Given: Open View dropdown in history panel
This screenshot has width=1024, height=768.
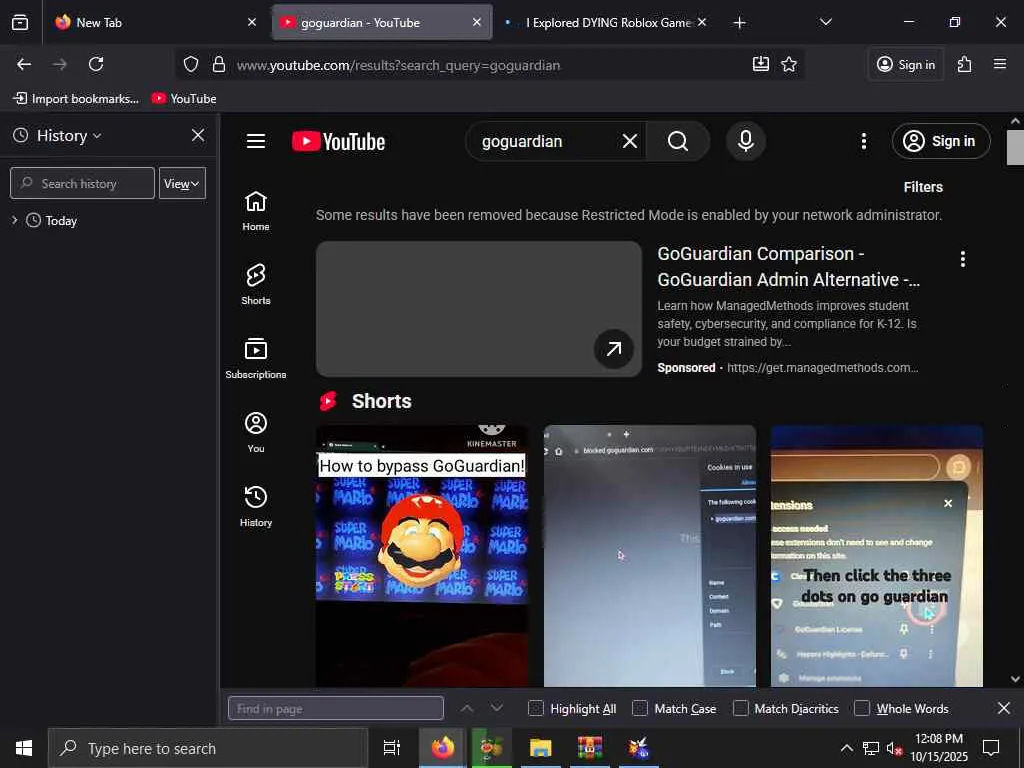Looking at the screenshot, I should pyautogui.click(x=182, y=184).
